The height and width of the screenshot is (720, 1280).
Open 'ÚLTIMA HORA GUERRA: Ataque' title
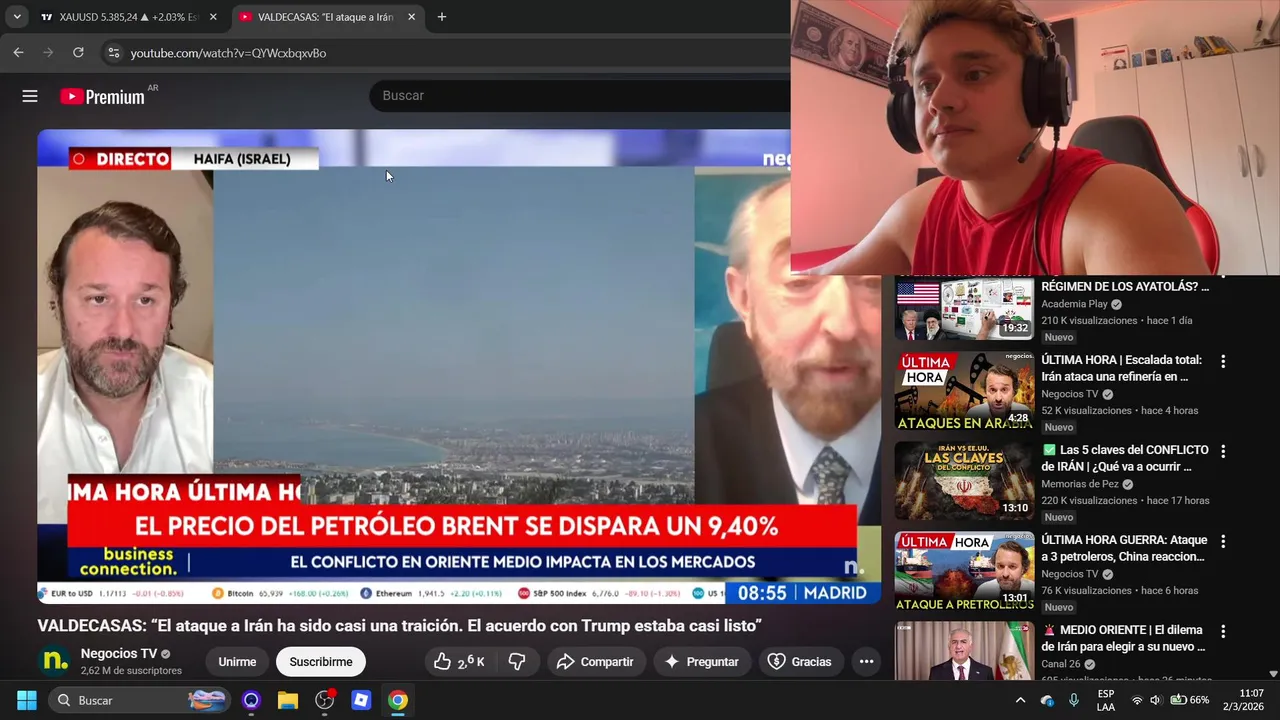[x=1124, y=548]
